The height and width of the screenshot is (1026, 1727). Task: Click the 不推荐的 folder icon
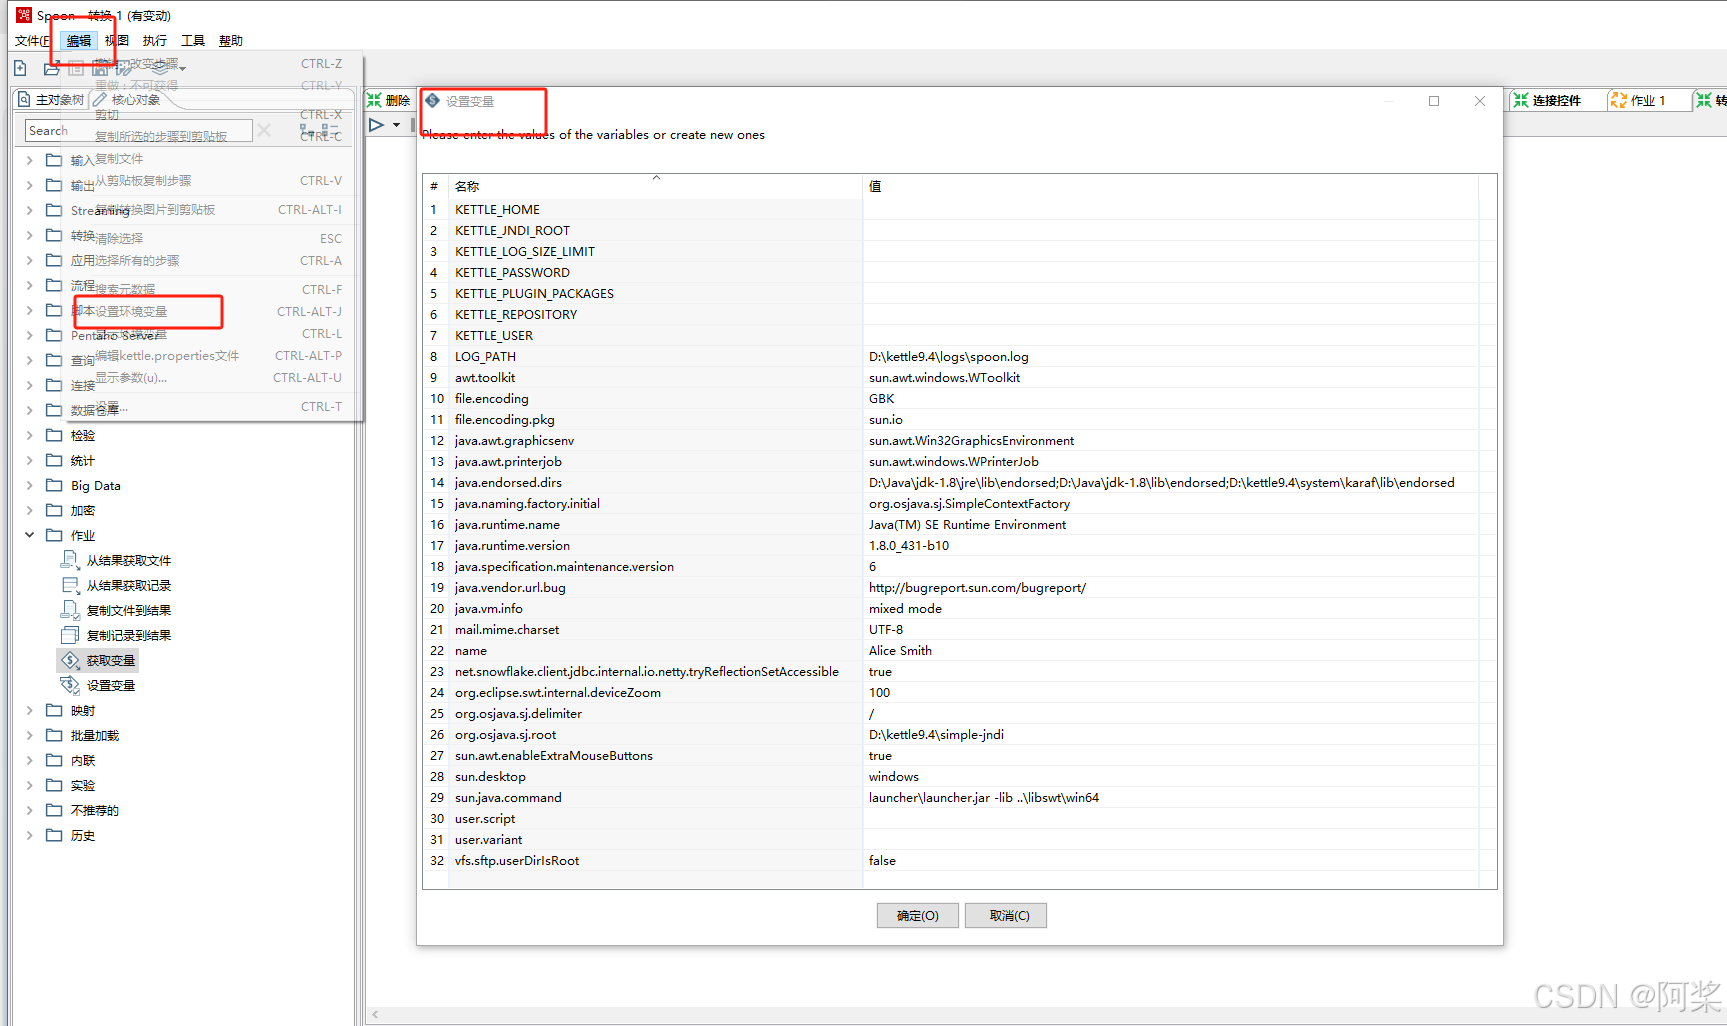pyautogui.click(x=54, y=810)
